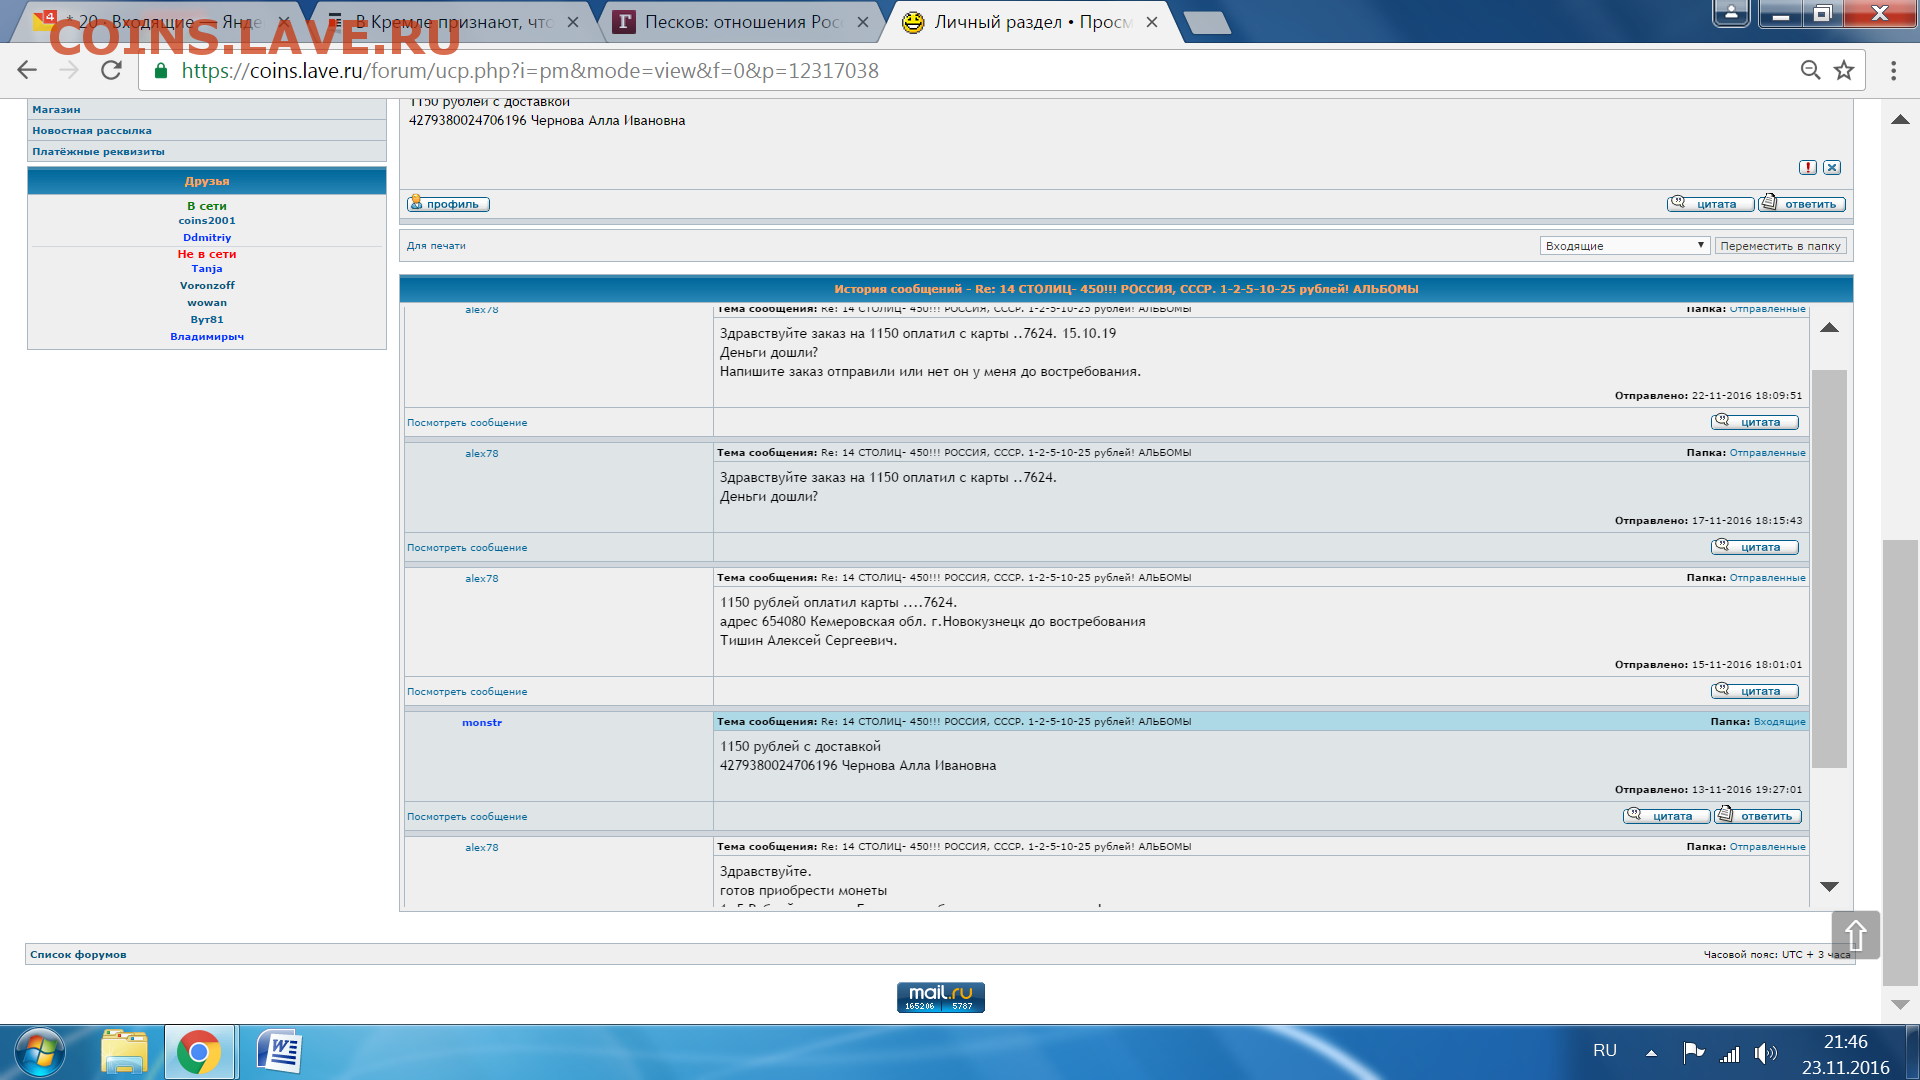Open the Windows Start menu

(x=40, y=1053)
